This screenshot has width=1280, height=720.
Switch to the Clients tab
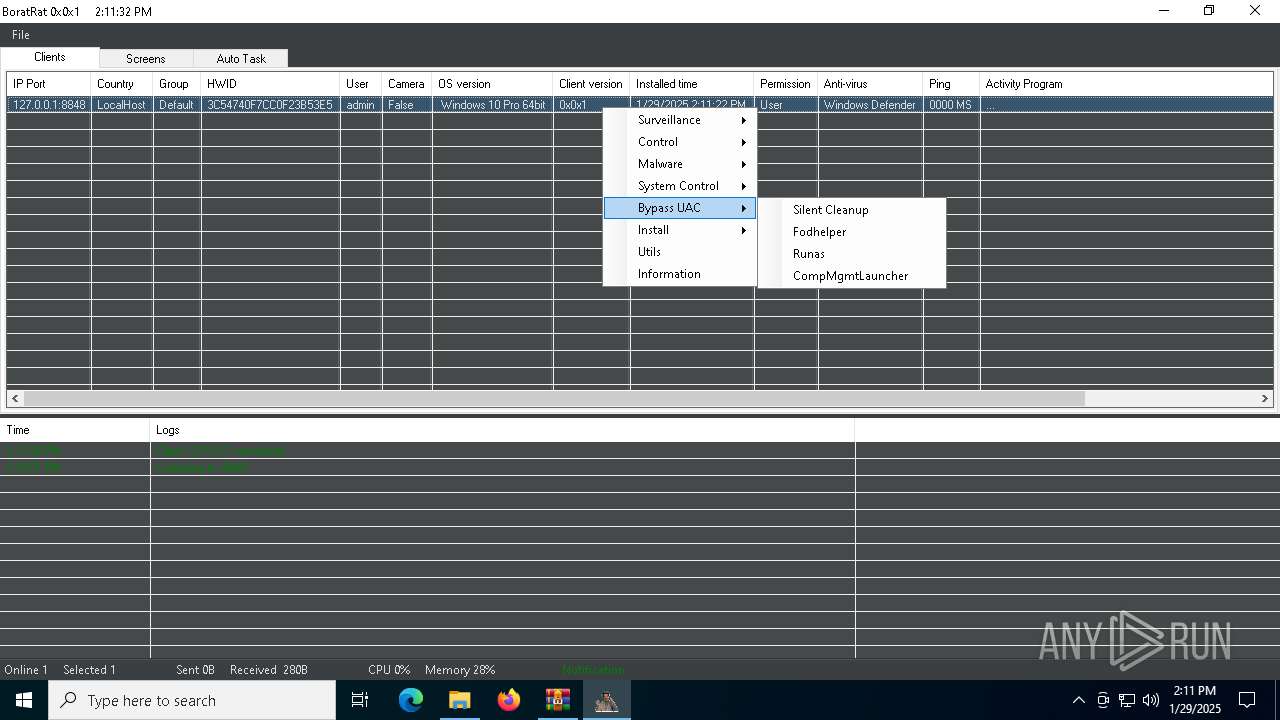click(50, 58)
